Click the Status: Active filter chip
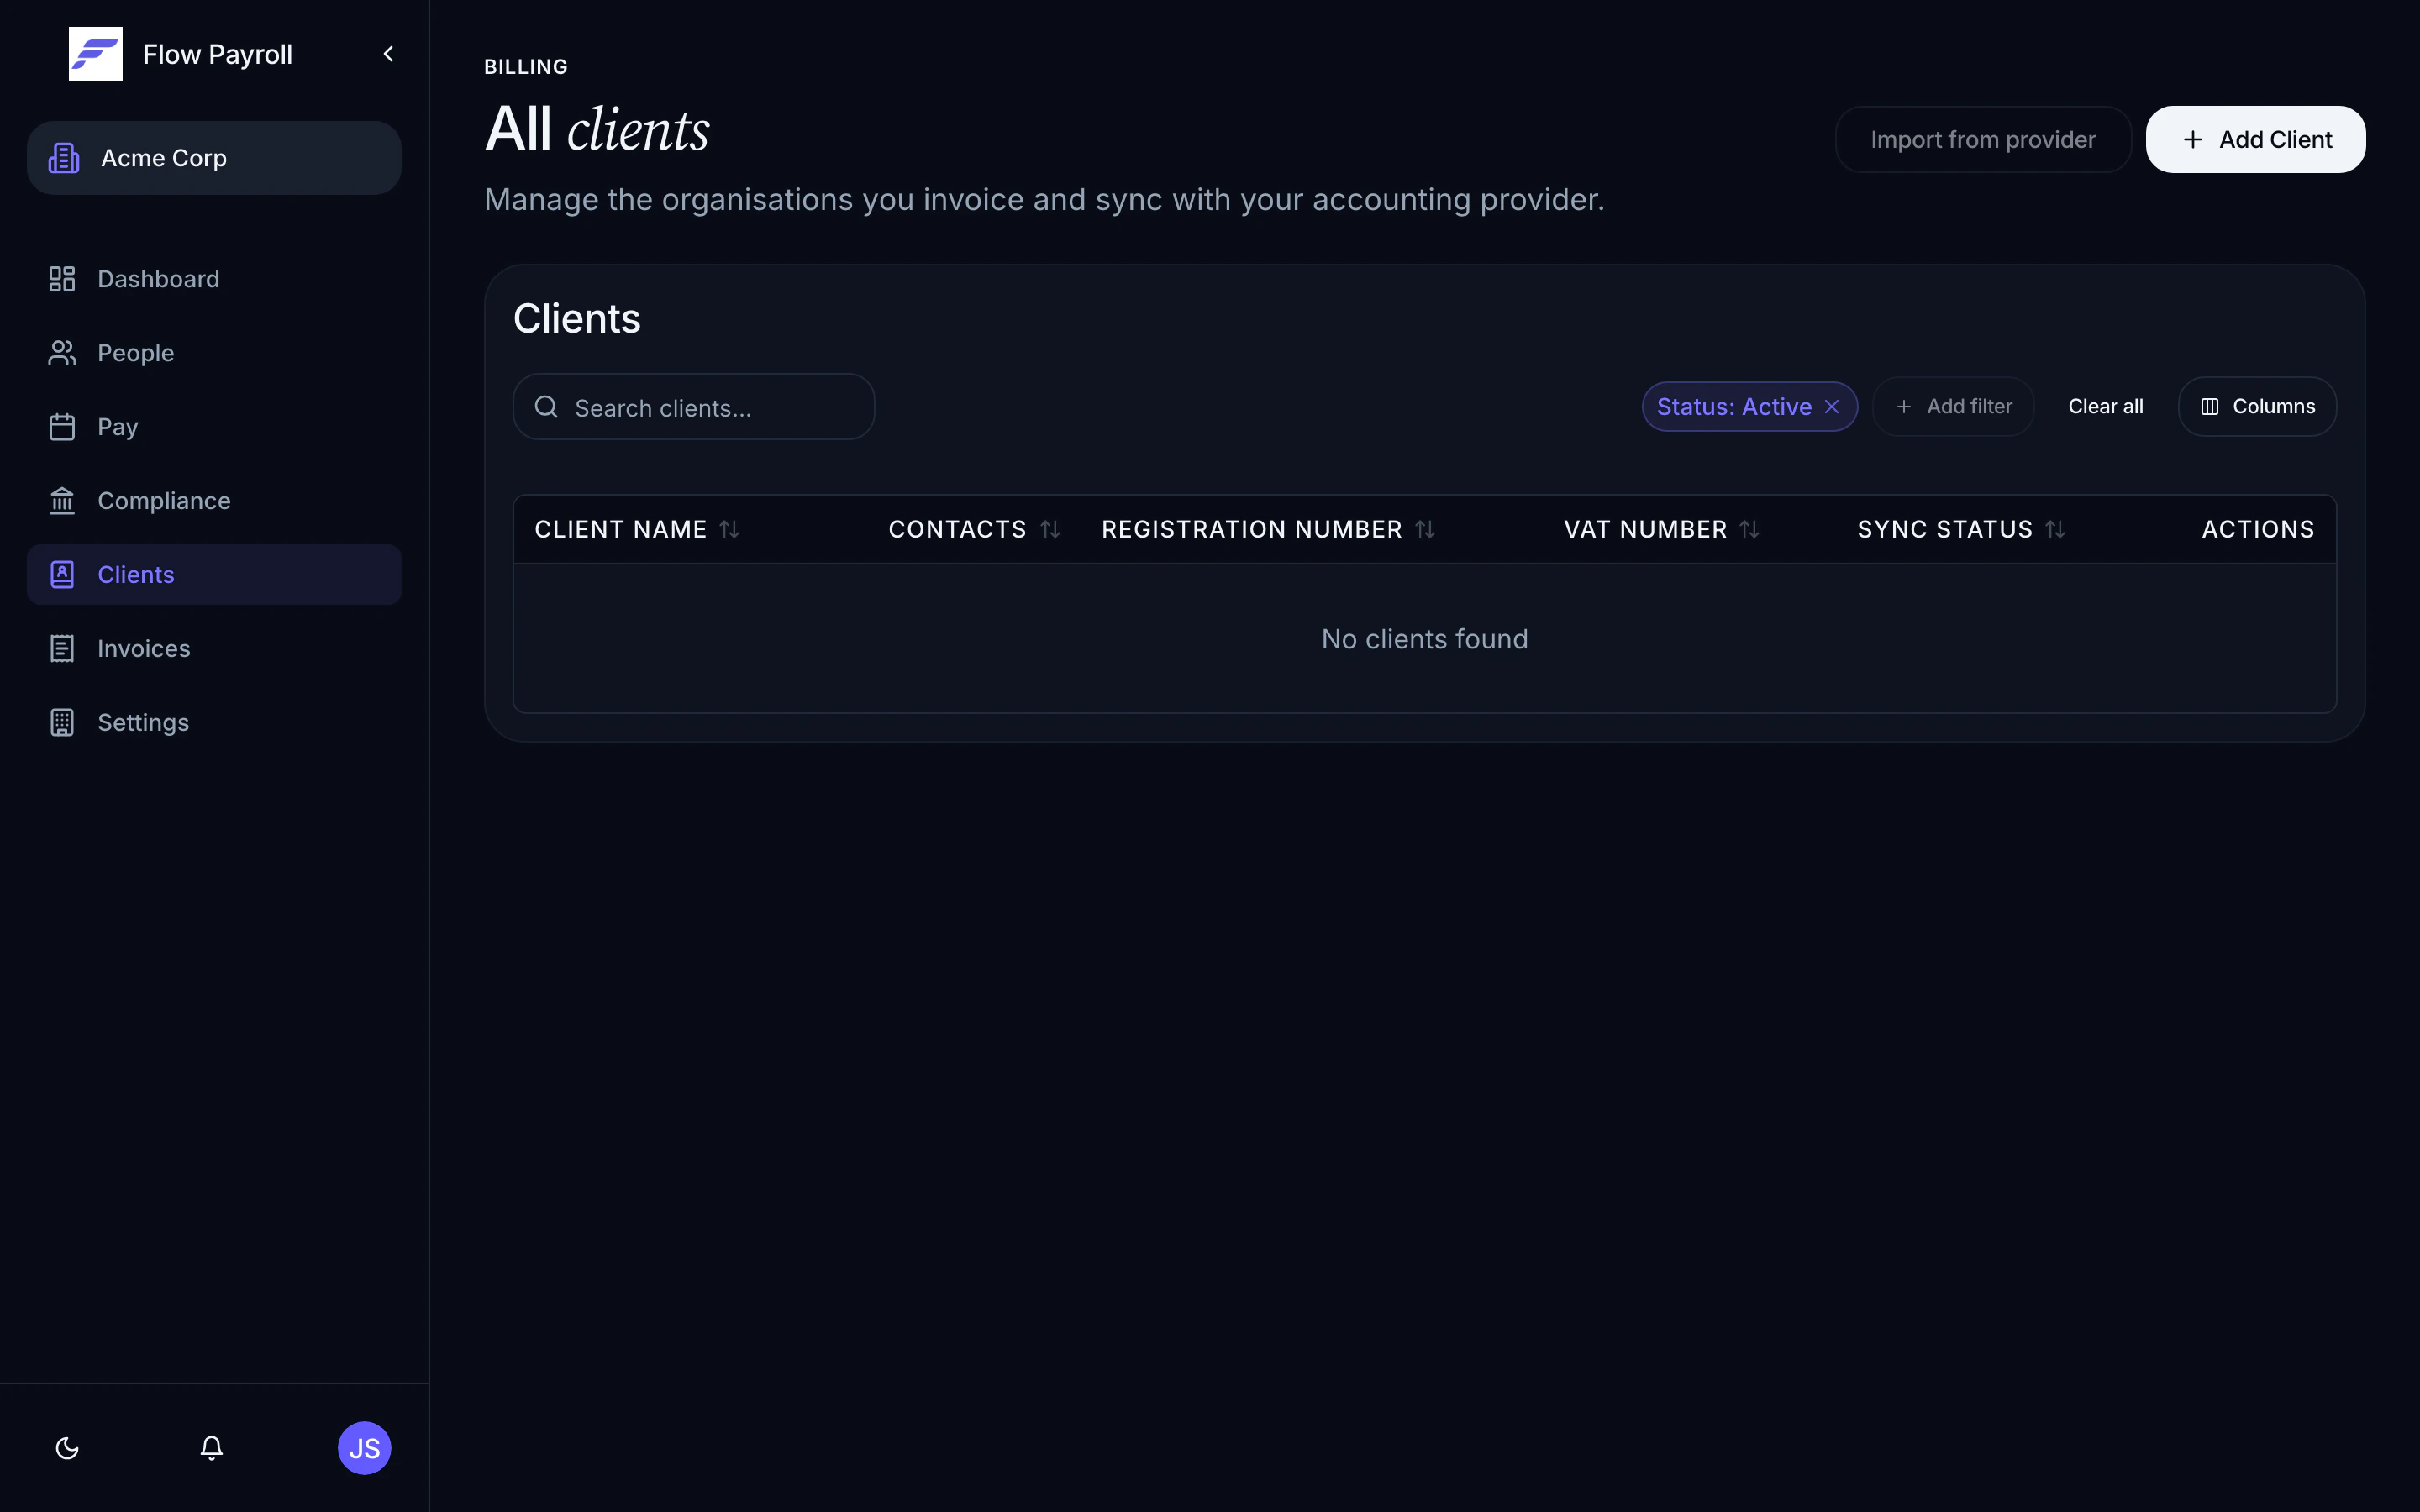This screenshot has width=2420, height=1512. 1750,407
